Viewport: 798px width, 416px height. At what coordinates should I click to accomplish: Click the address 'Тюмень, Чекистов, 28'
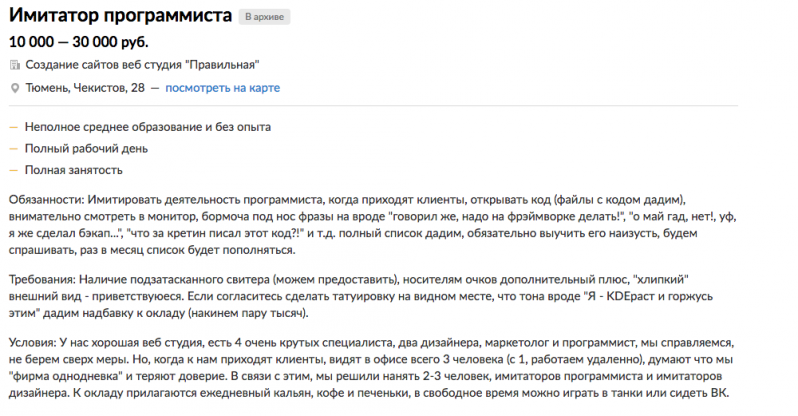[85, 88]
